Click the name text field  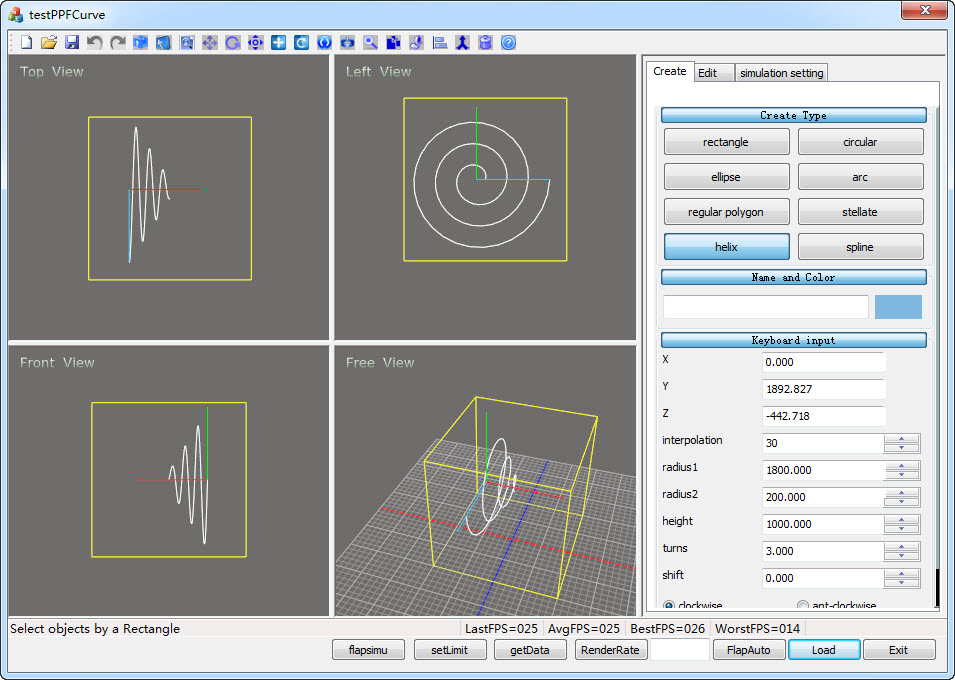coord(766,307)
